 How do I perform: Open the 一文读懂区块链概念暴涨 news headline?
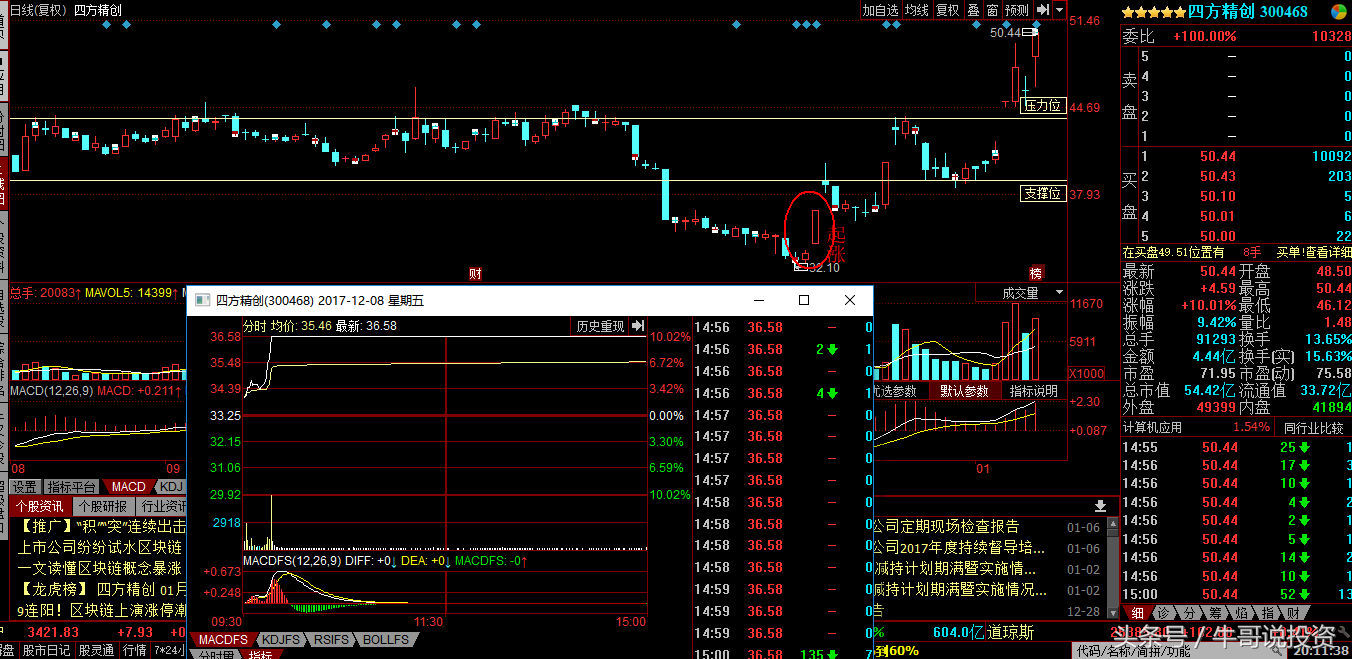coord(100,568)
